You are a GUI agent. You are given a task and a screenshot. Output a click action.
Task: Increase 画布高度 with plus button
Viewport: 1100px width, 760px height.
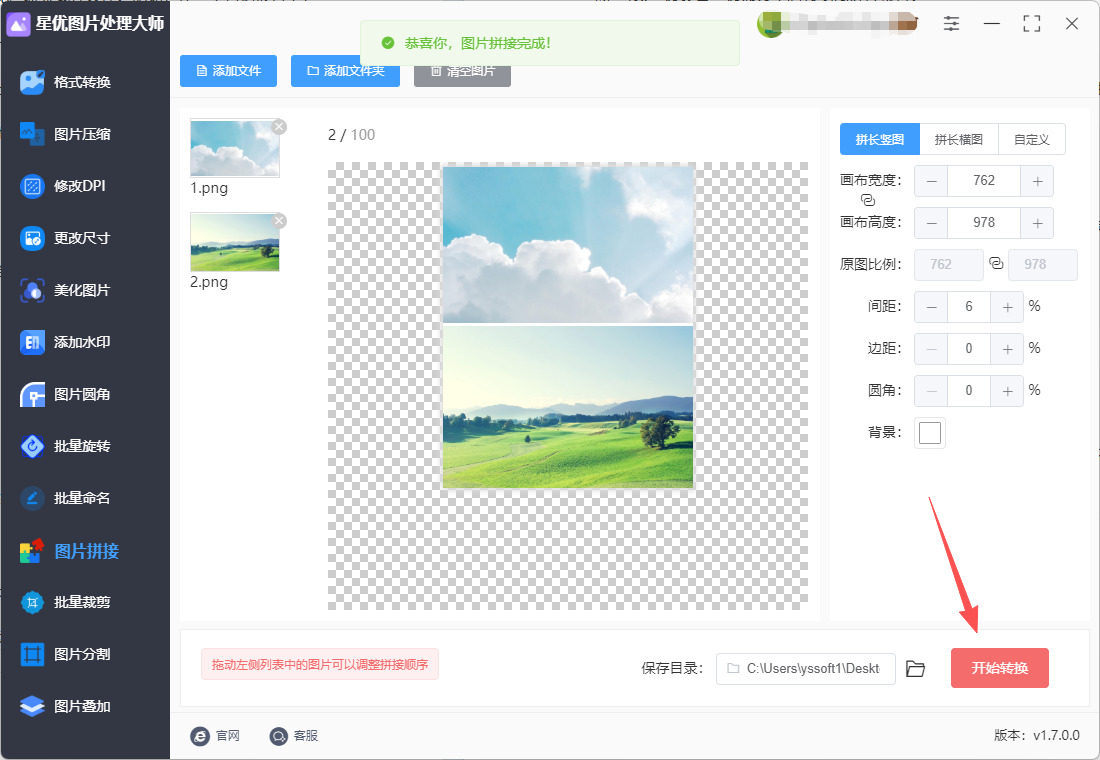(x=1037, y=223)
